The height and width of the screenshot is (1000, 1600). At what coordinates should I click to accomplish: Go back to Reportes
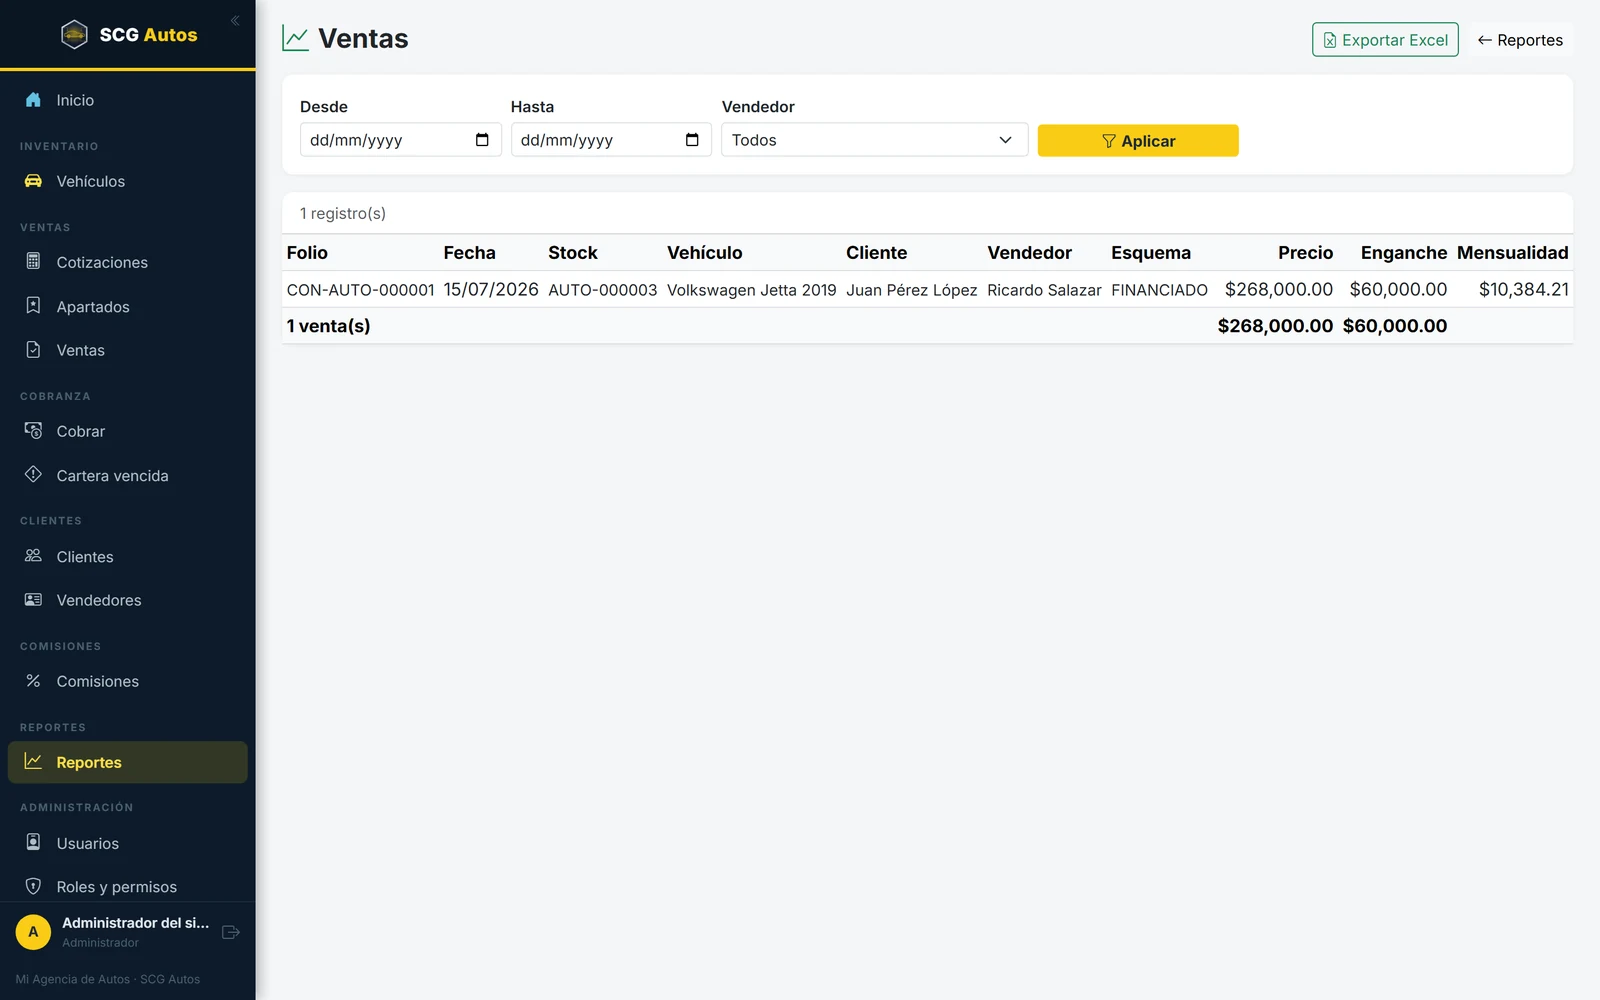click(1520, 40)
